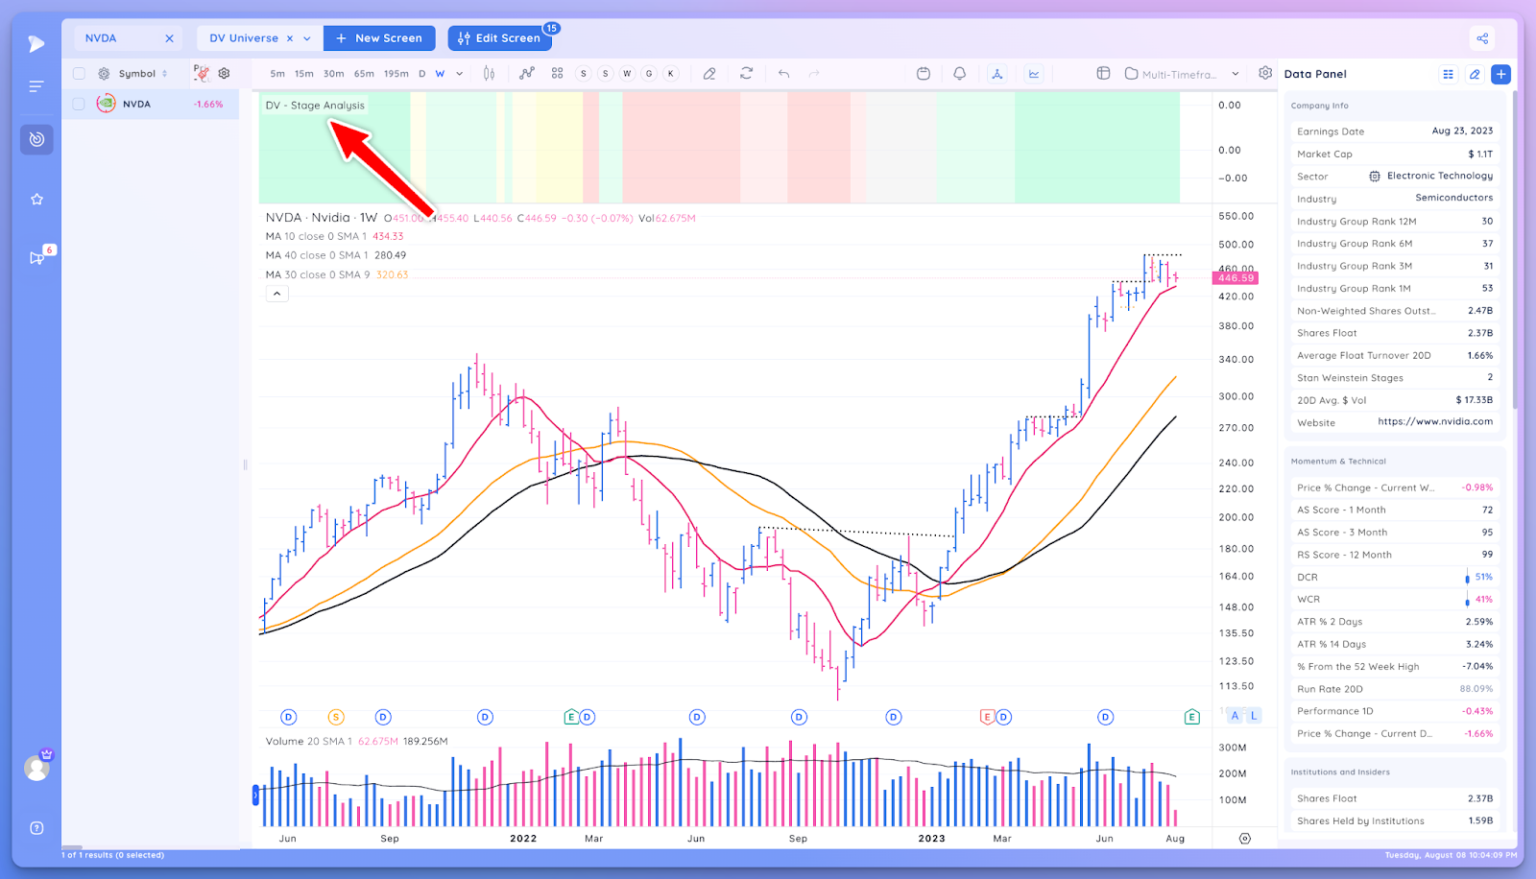
Task: Click the undo arrow in chart toolbar
Action: [783, 73]
